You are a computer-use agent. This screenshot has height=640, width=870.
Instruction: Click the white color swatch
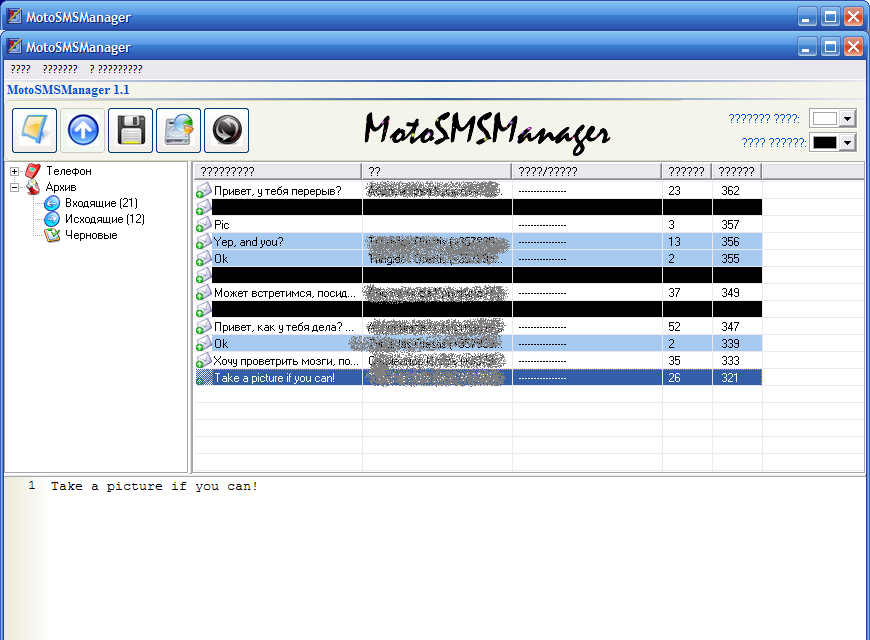825,118
